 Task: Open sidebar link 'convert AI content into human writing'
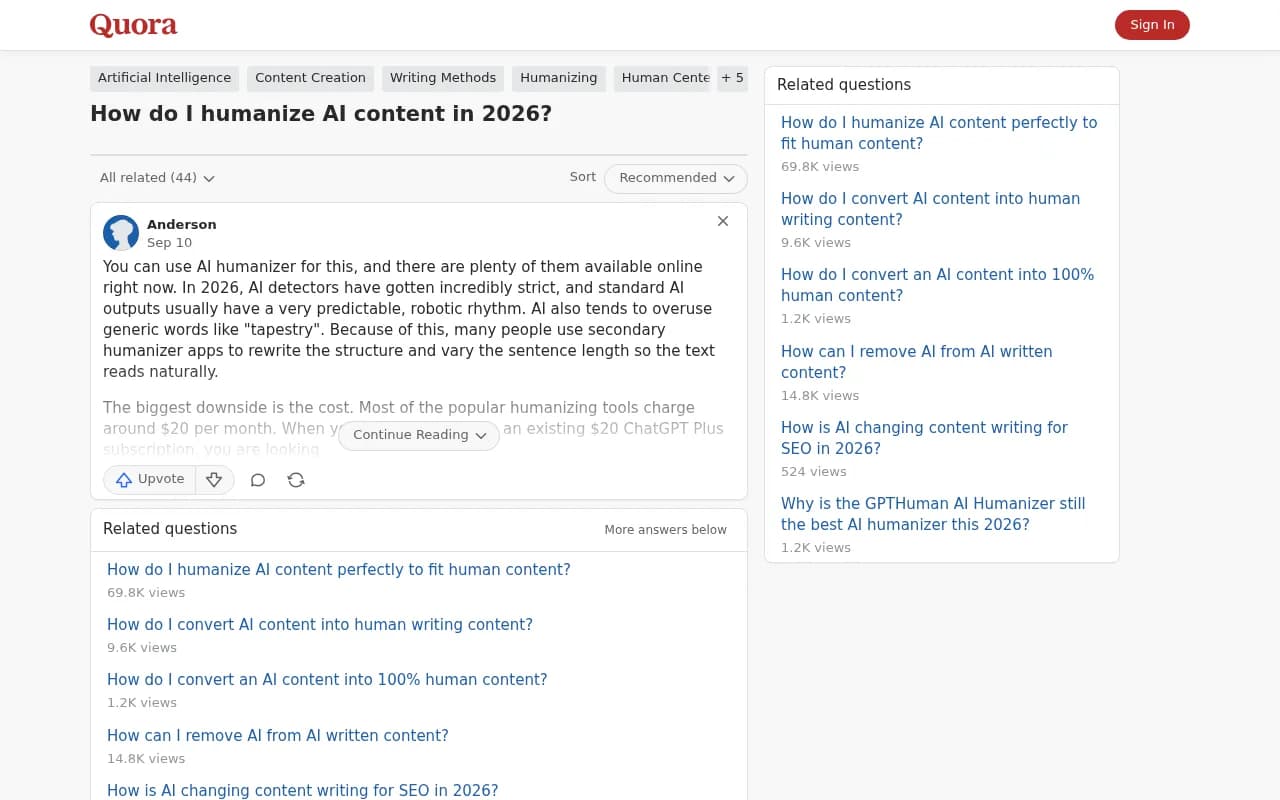(x=930, y=209)
